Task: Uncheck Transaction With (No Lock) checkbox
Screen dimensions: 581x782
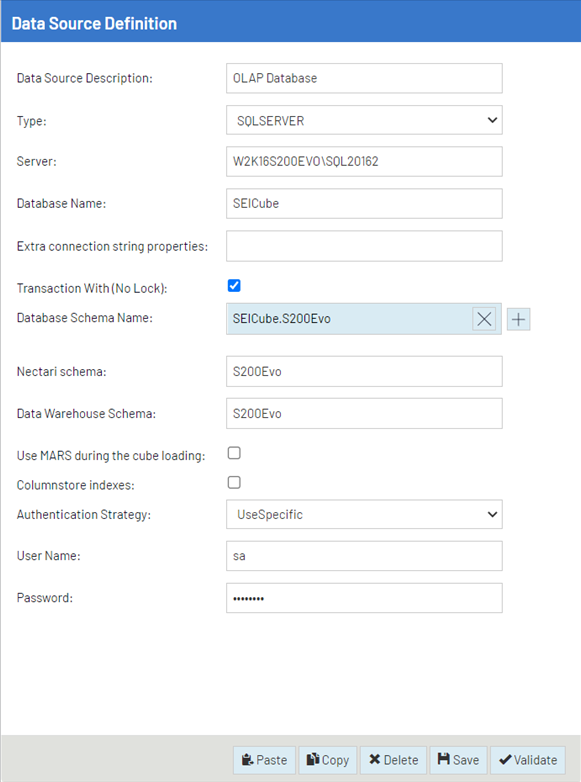Action: (x=234, y=286)
